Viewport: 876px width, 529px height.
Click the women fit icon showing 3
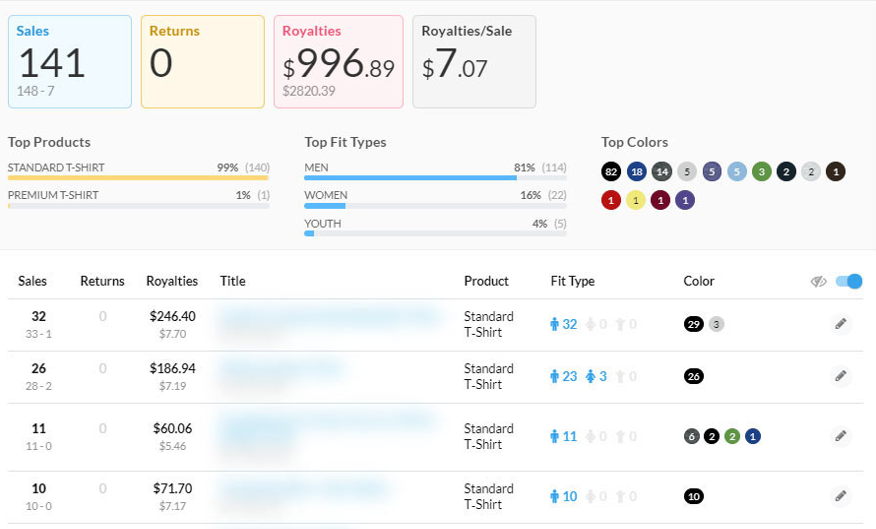coord(590,376)
